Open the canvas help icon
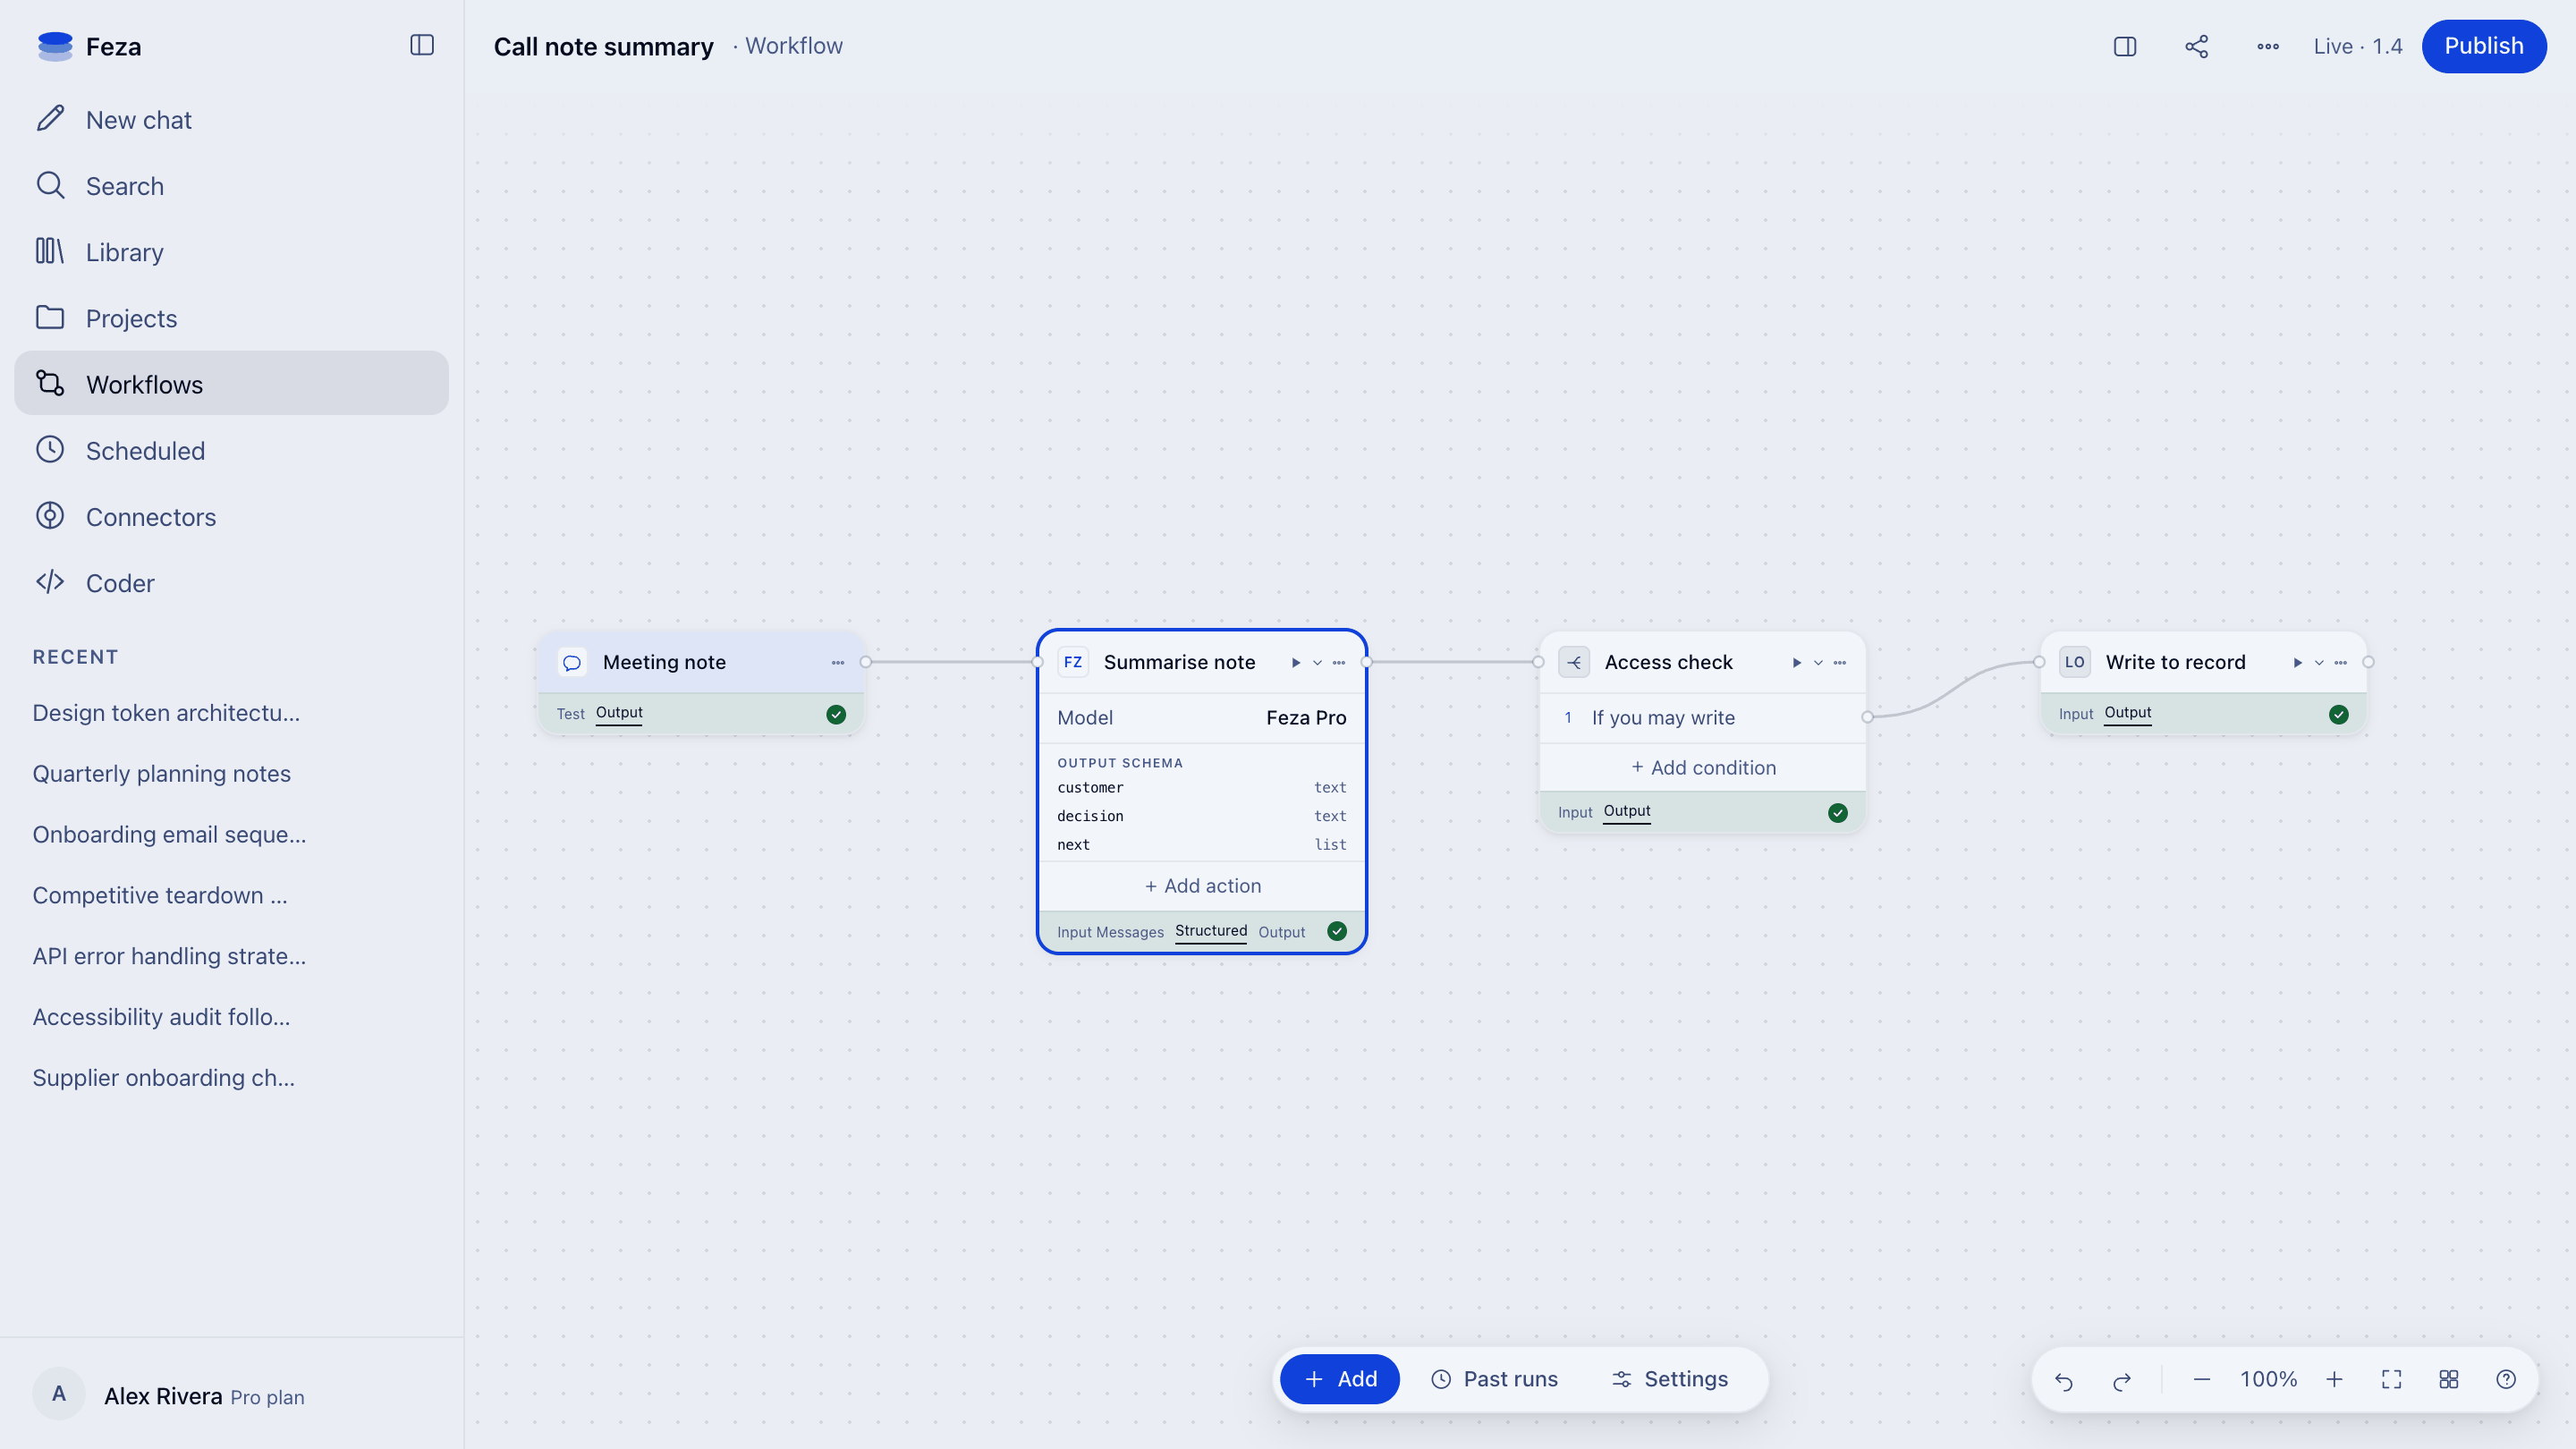The width and height of the screenshot is (2576, 1449). [x=2506, y=1379]
